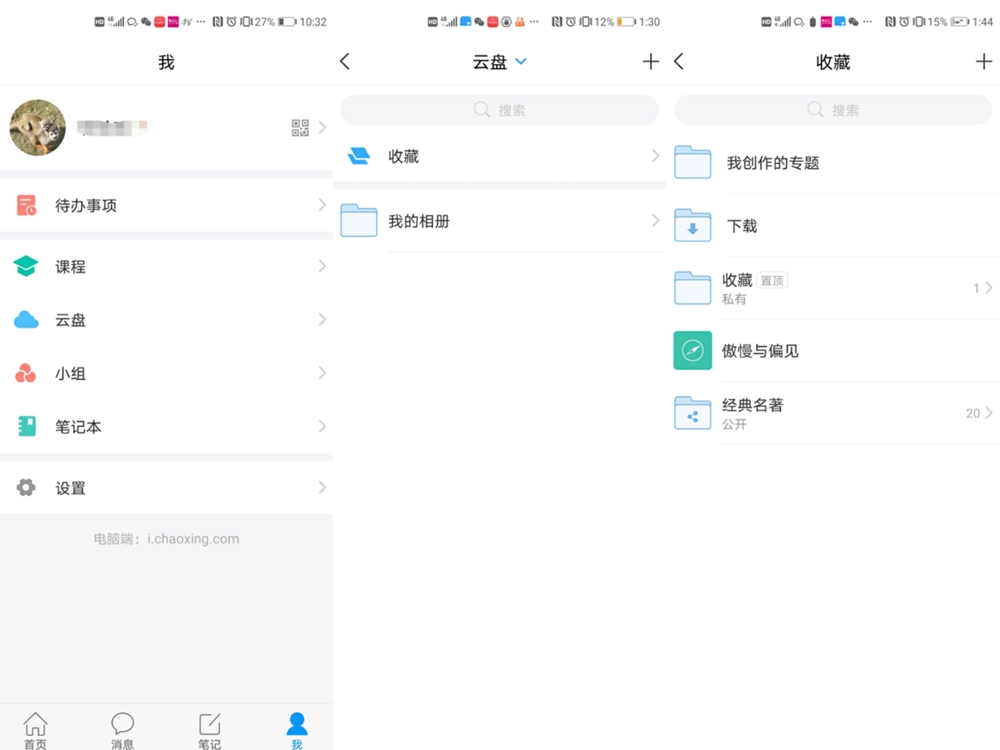Open chevron next to 我的相册
Screen dimensions: 1000x750
point(655,221)
